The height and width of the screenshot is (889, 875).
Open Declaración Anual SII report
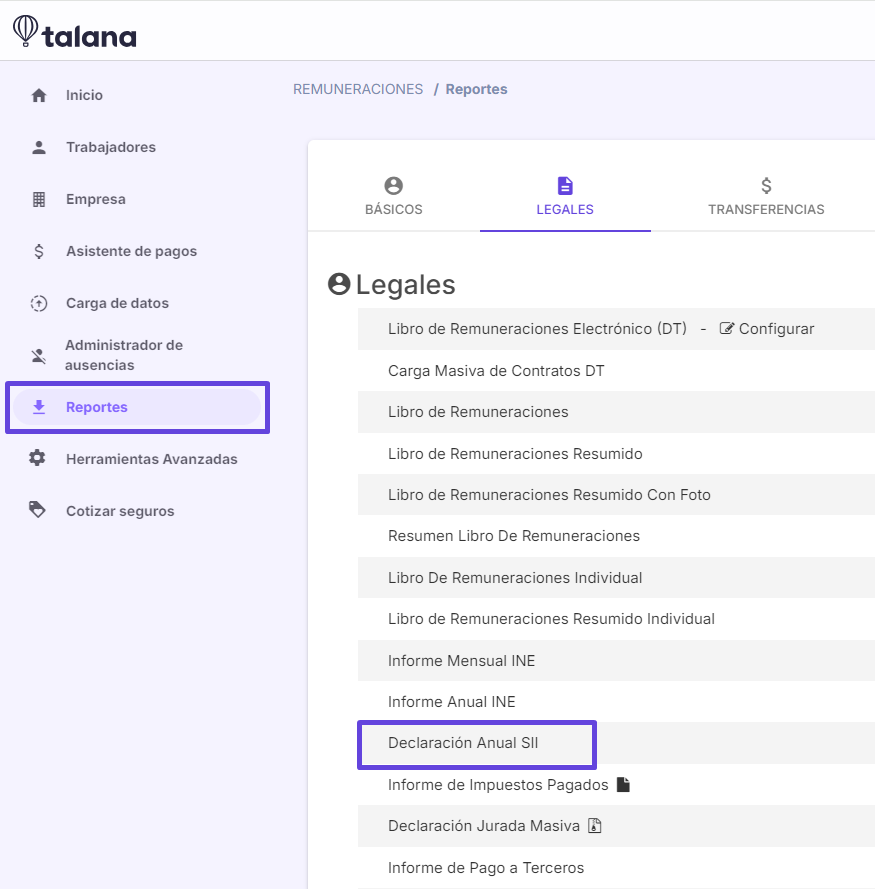point(463,743)
